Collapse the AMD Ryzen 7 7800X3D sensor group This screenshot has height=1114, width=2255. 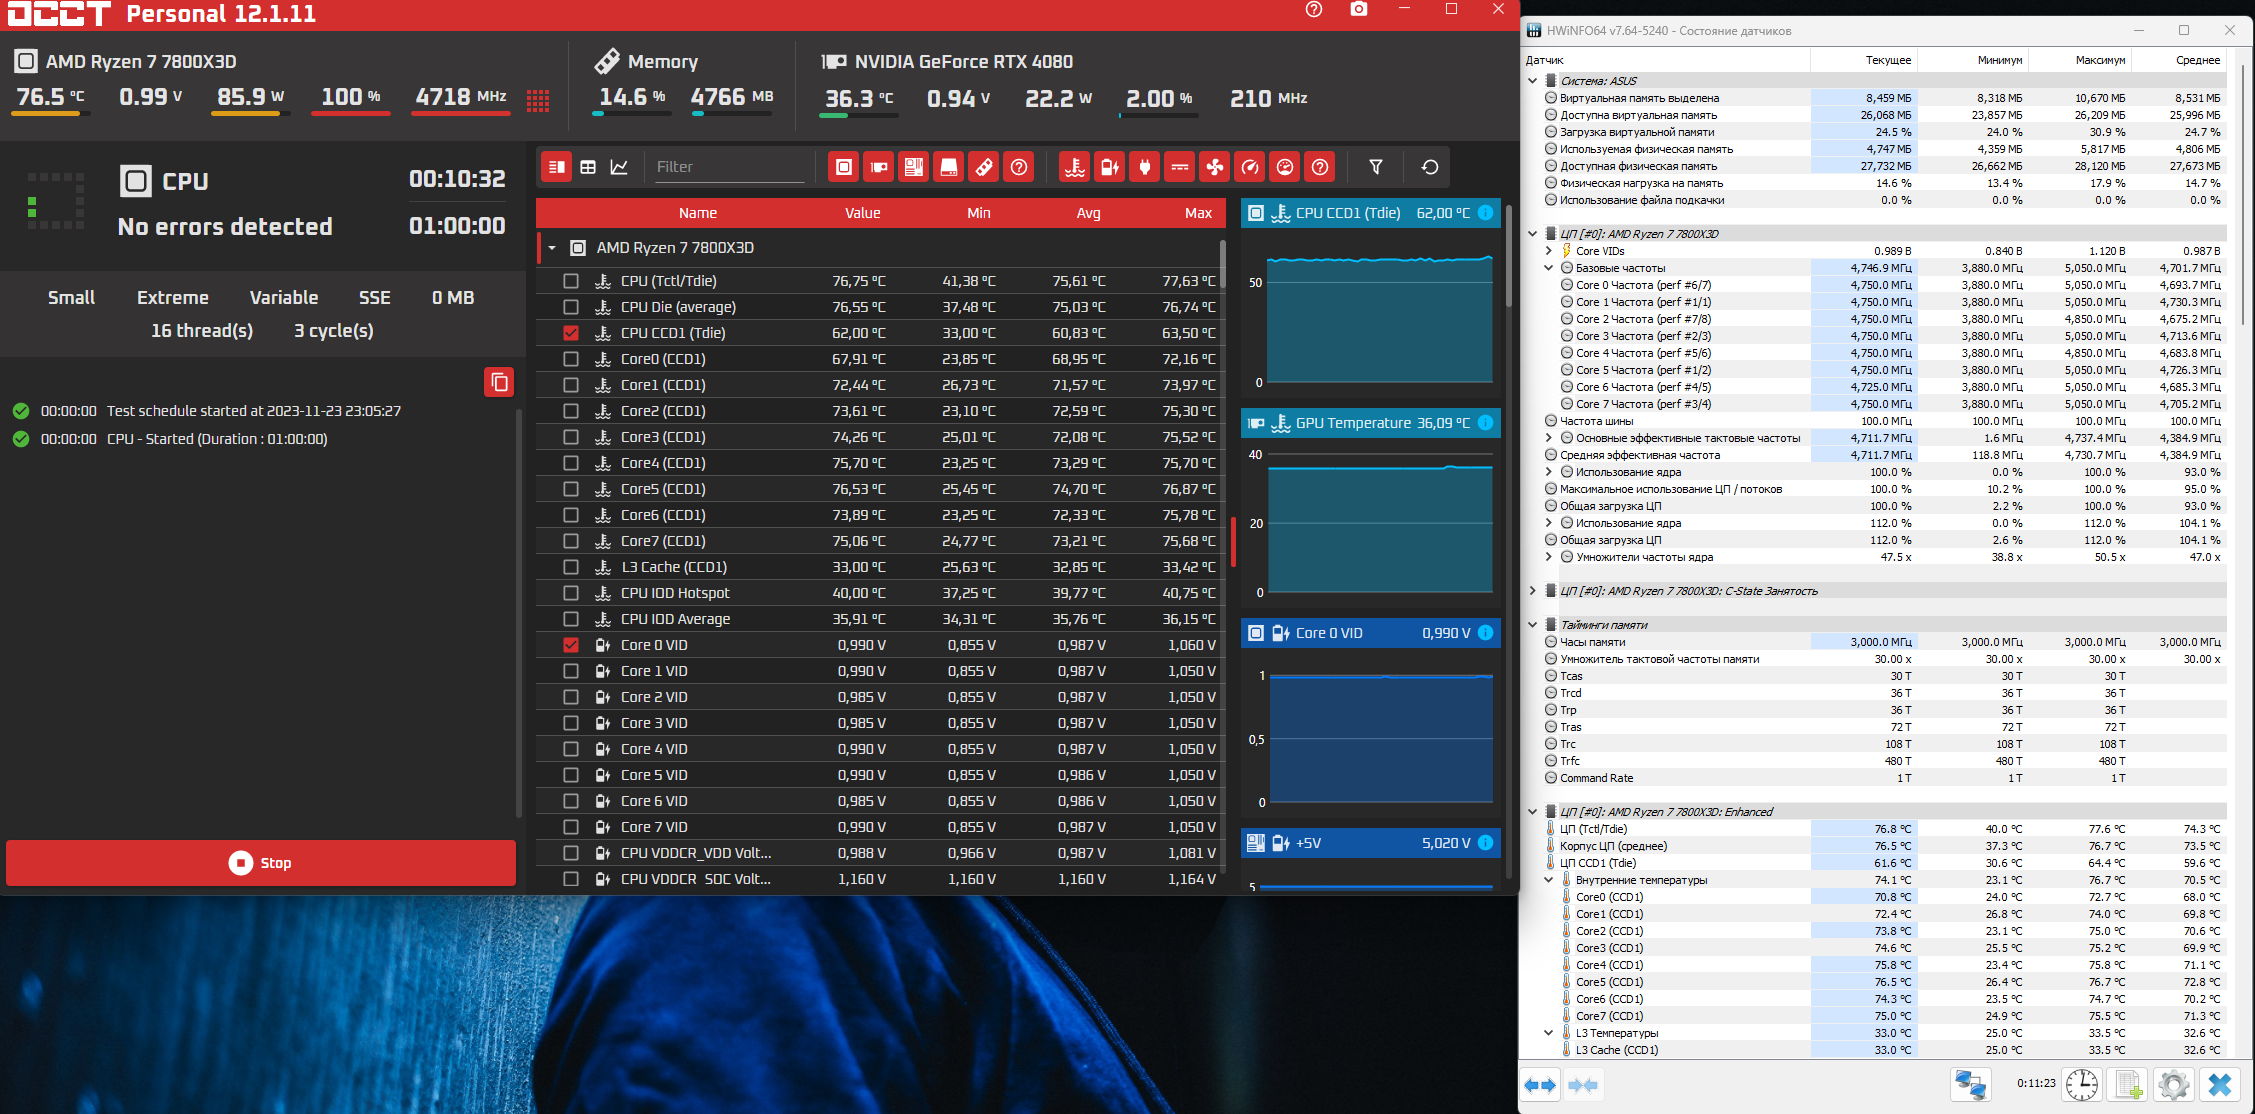point(552,248)
